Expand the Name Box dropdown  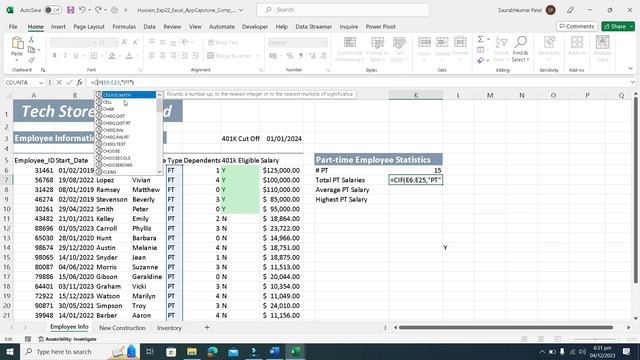[x=40, y=82]
